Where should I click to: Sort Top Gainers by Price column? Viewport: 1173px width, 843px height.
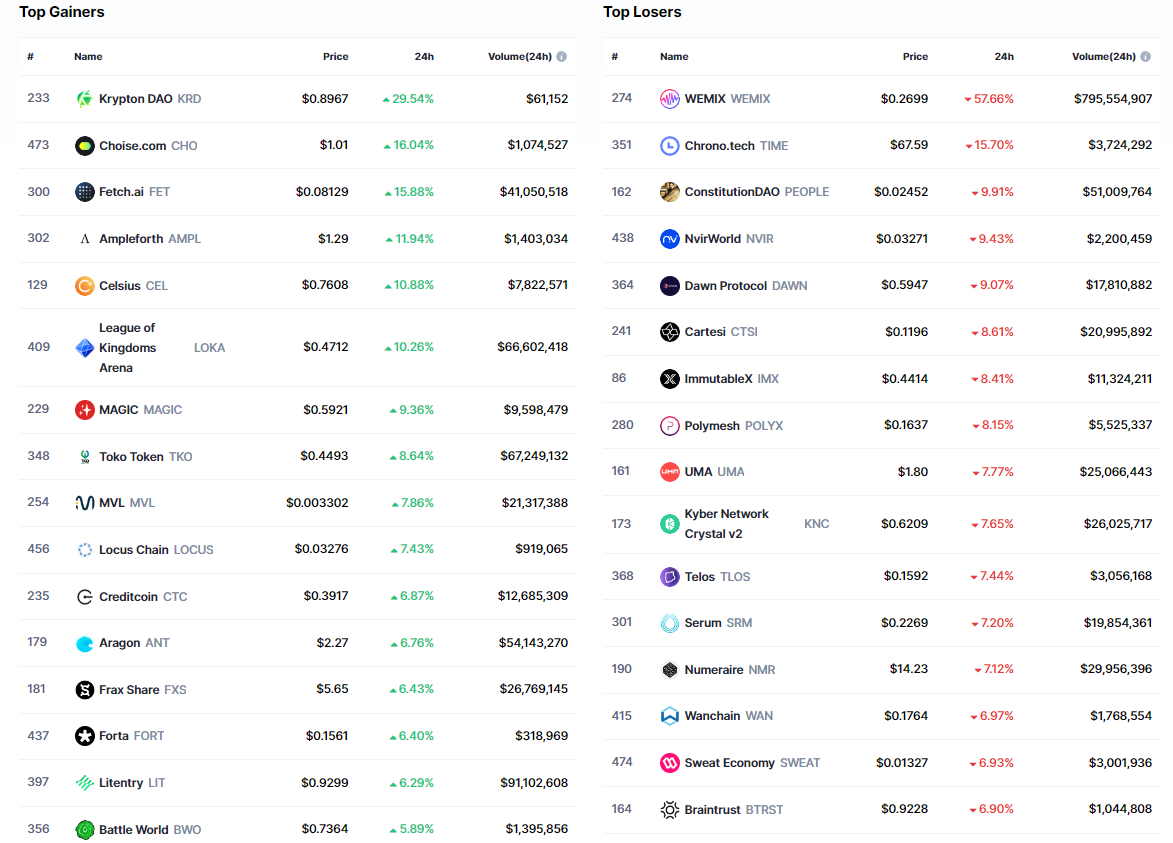tap(335, 57)
